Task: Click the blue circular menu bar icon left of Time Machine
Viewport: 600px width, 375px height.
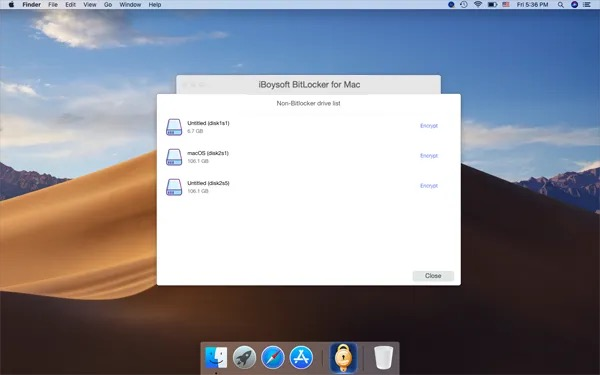Action: pyautogui.click(x=451, y=5)
